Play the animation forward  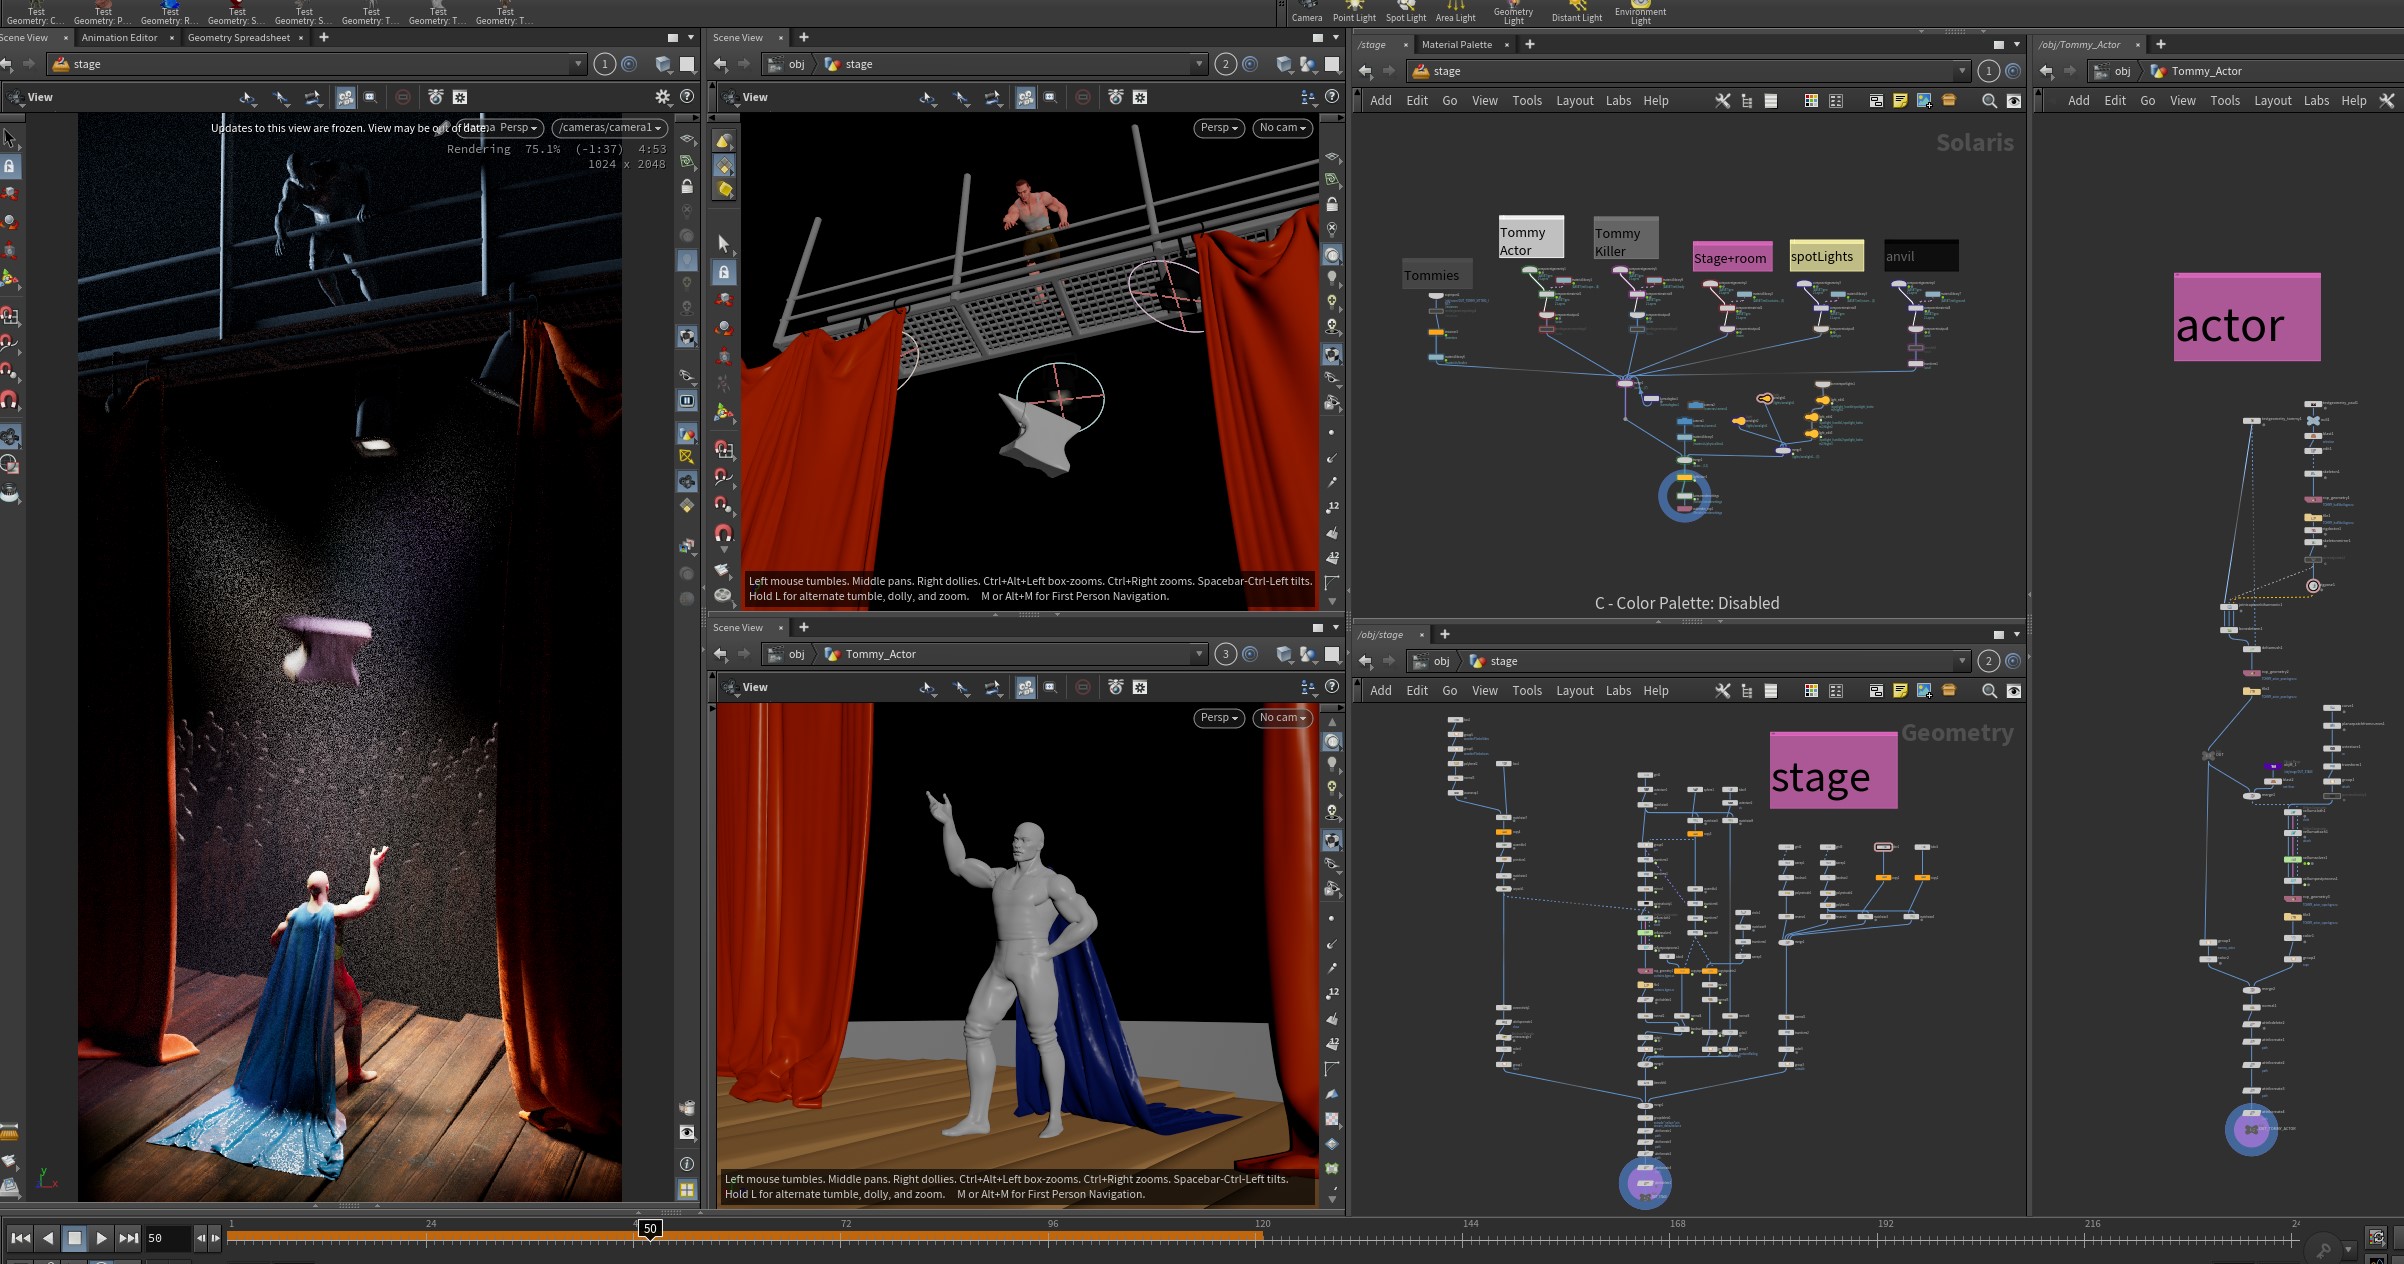point(101,1238)
